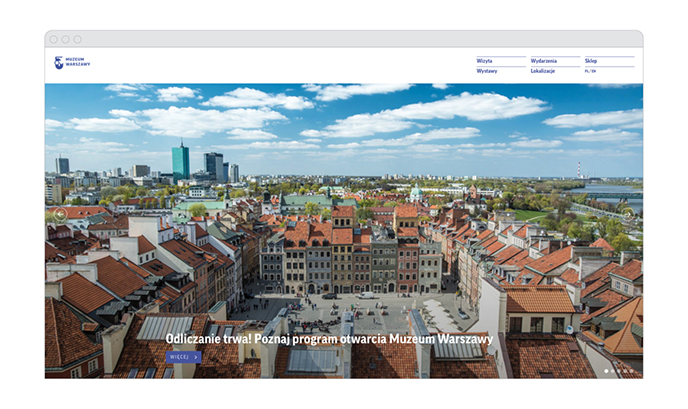Switch language to PL
Screen dimensions: 688x409
[587, 71]
